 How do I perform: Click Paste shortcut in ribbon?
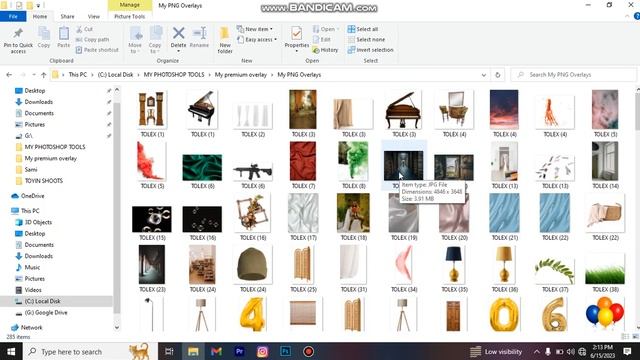tap(97, 50)
